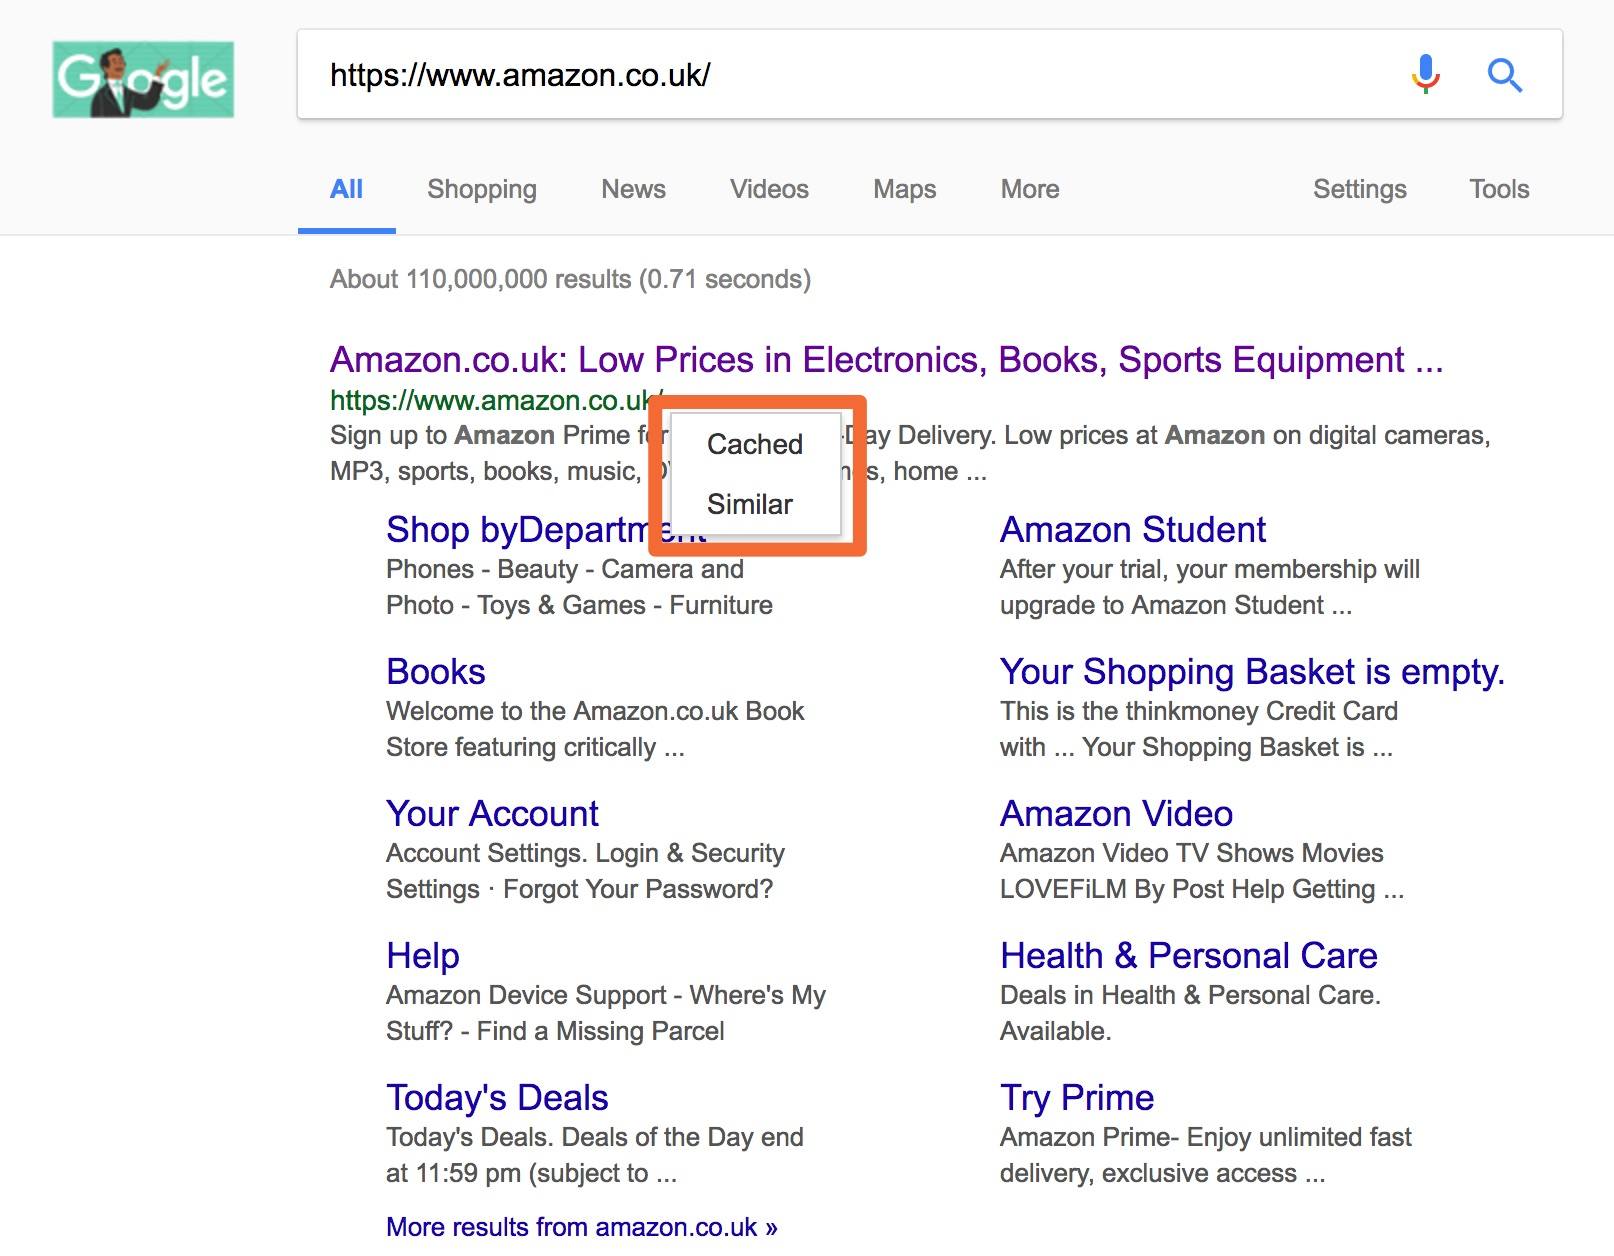1614x1256 pixels.
Task: Switch to the News tab
Action: [x=633, y=189]
